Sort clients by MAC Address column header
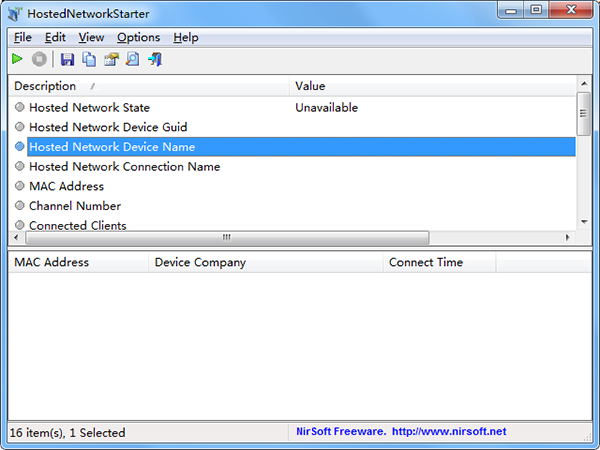 78,262
